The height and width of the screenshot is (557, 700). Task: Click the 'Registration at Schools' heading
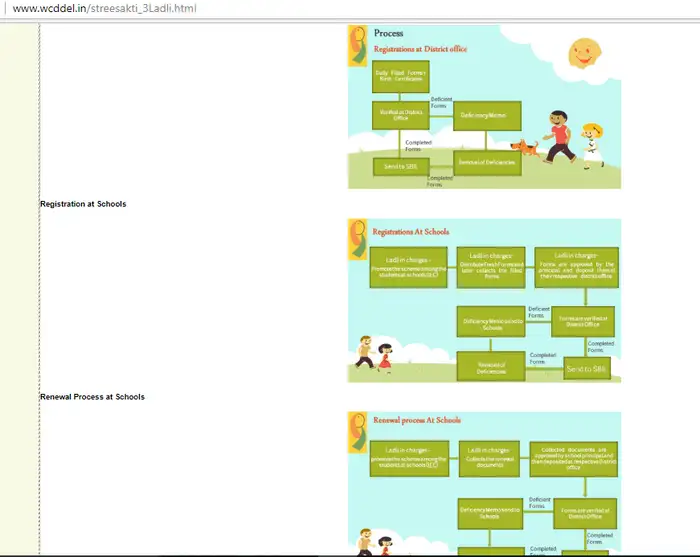coord(83,204)
